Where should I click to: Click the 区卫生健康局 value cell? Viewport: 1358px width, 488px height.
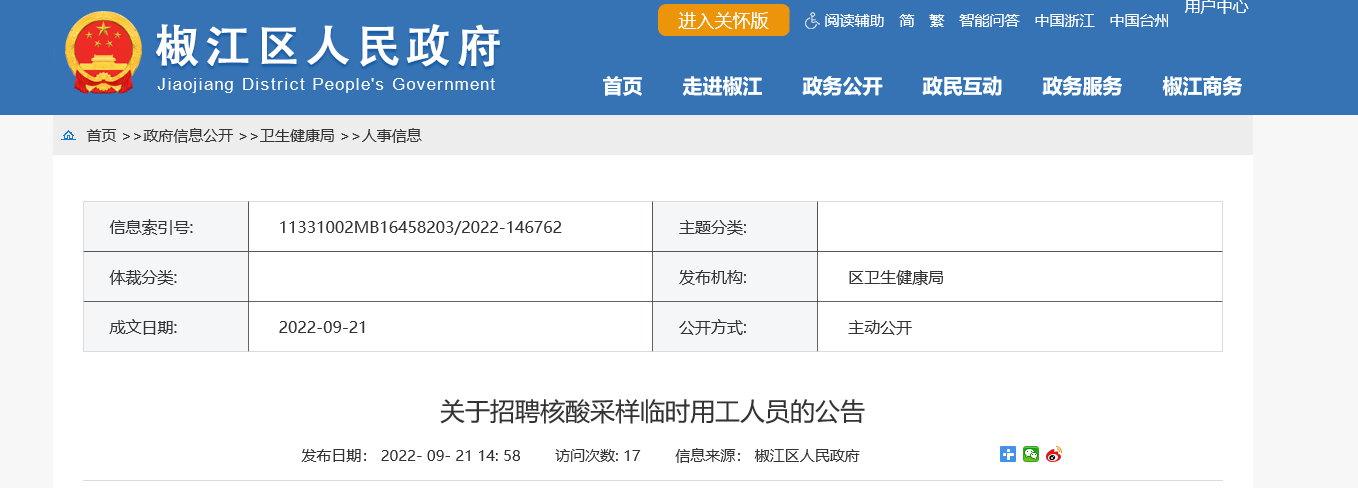pyautogui.click(x=1020, y=277)
